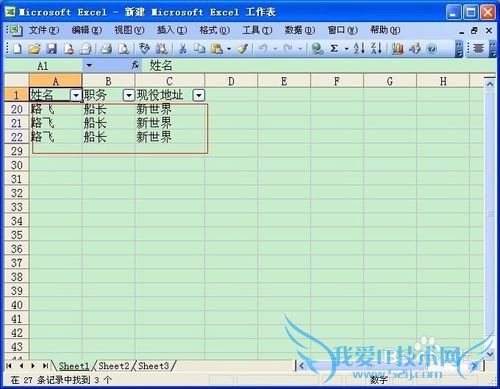Click the Chart Wizard icon

[397, 49]
